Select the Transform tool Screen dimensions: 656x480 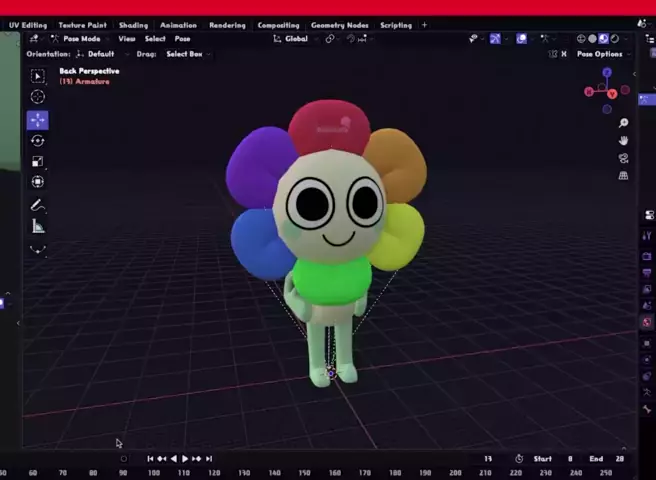point(37,182)
